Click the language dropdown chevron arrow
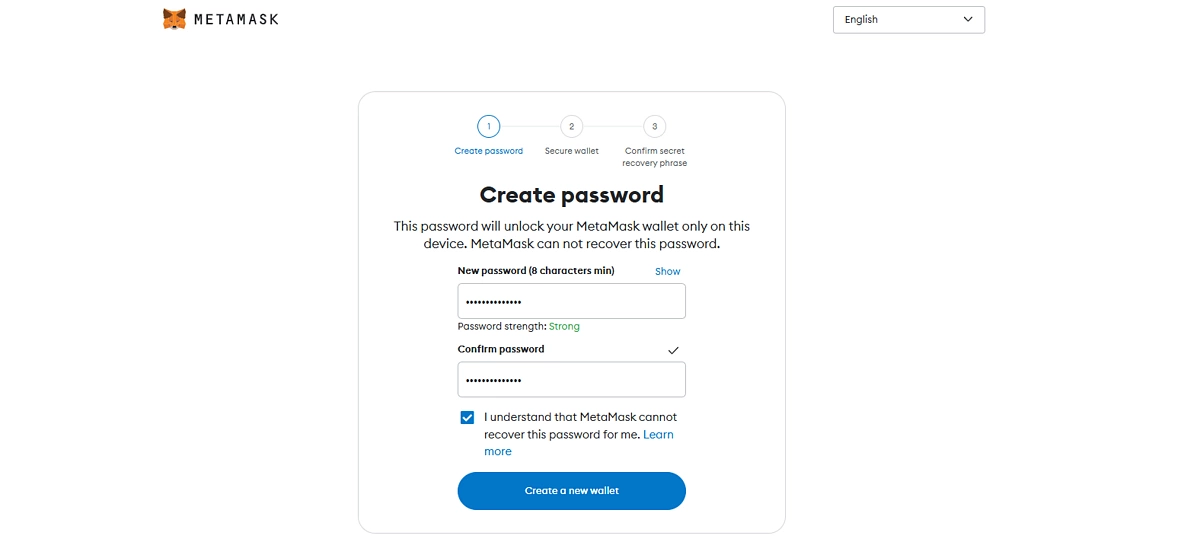Viewport: 1200px width, 542px height. (x=967, y=19)
